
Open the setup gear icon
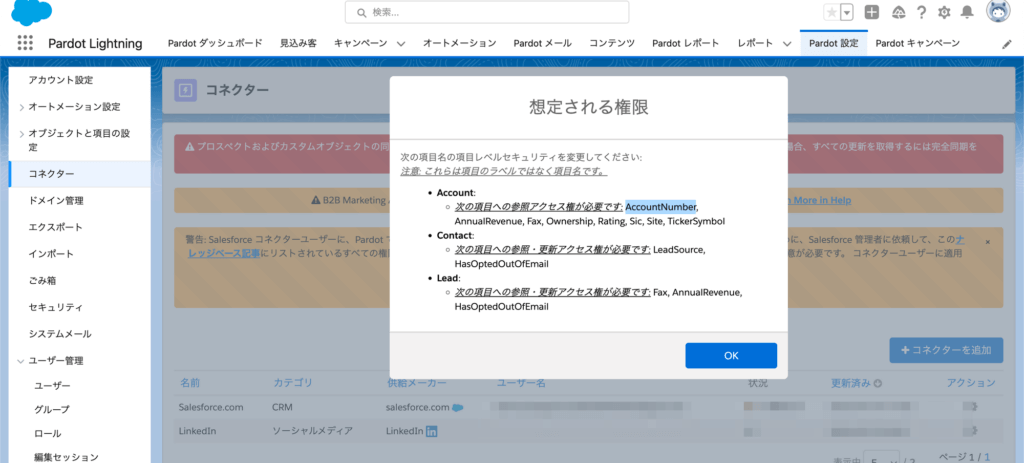(944, 12)
